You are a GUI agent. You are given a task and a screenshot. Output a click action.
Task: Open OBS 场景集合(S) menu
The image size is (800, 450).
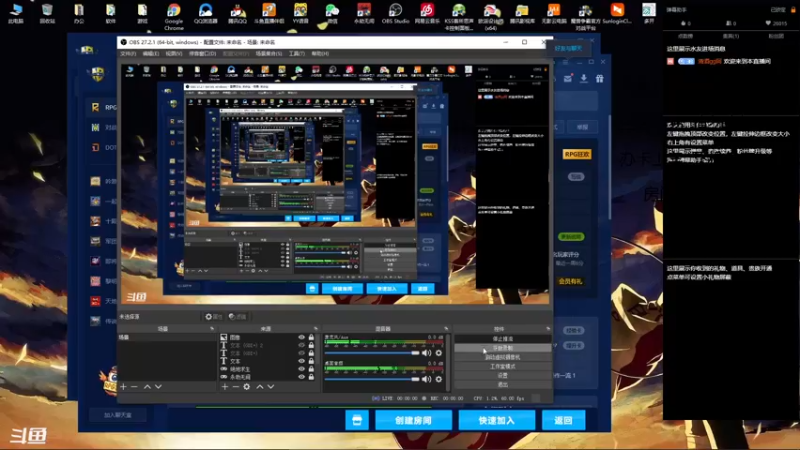(268, 54)
